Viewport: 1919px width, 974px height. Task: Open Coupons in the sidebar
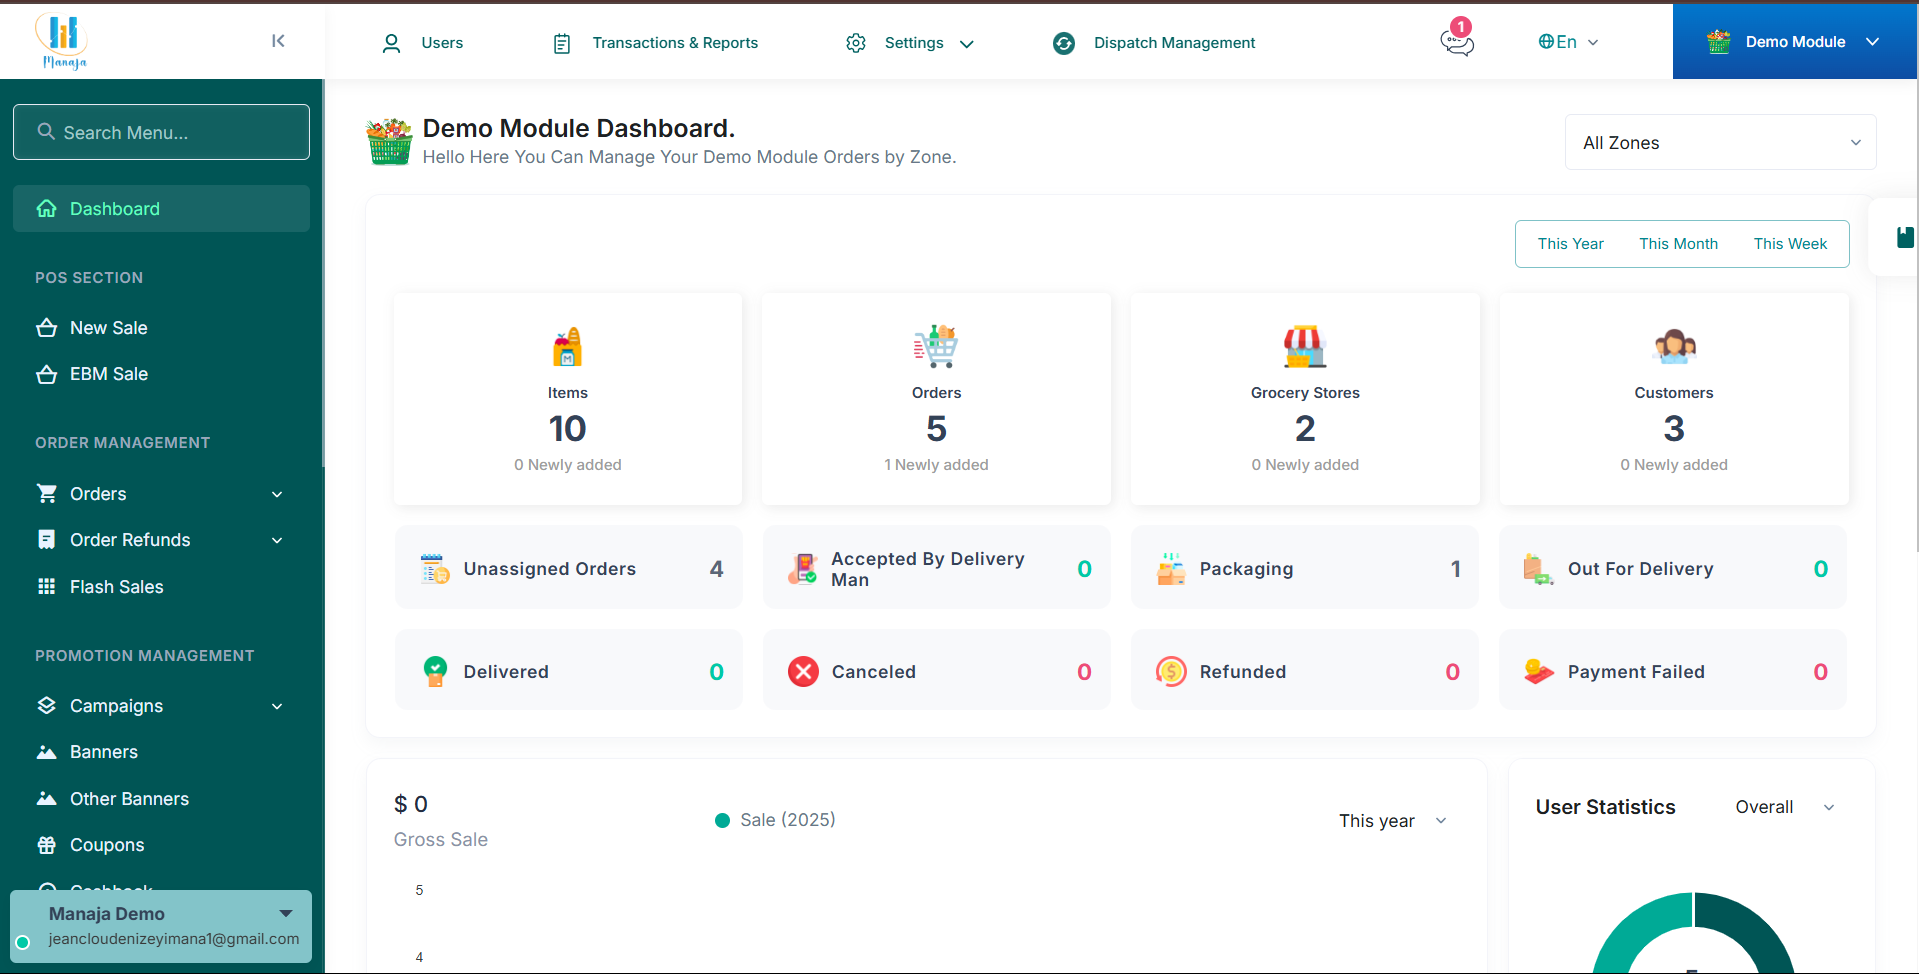pos(106,845)
